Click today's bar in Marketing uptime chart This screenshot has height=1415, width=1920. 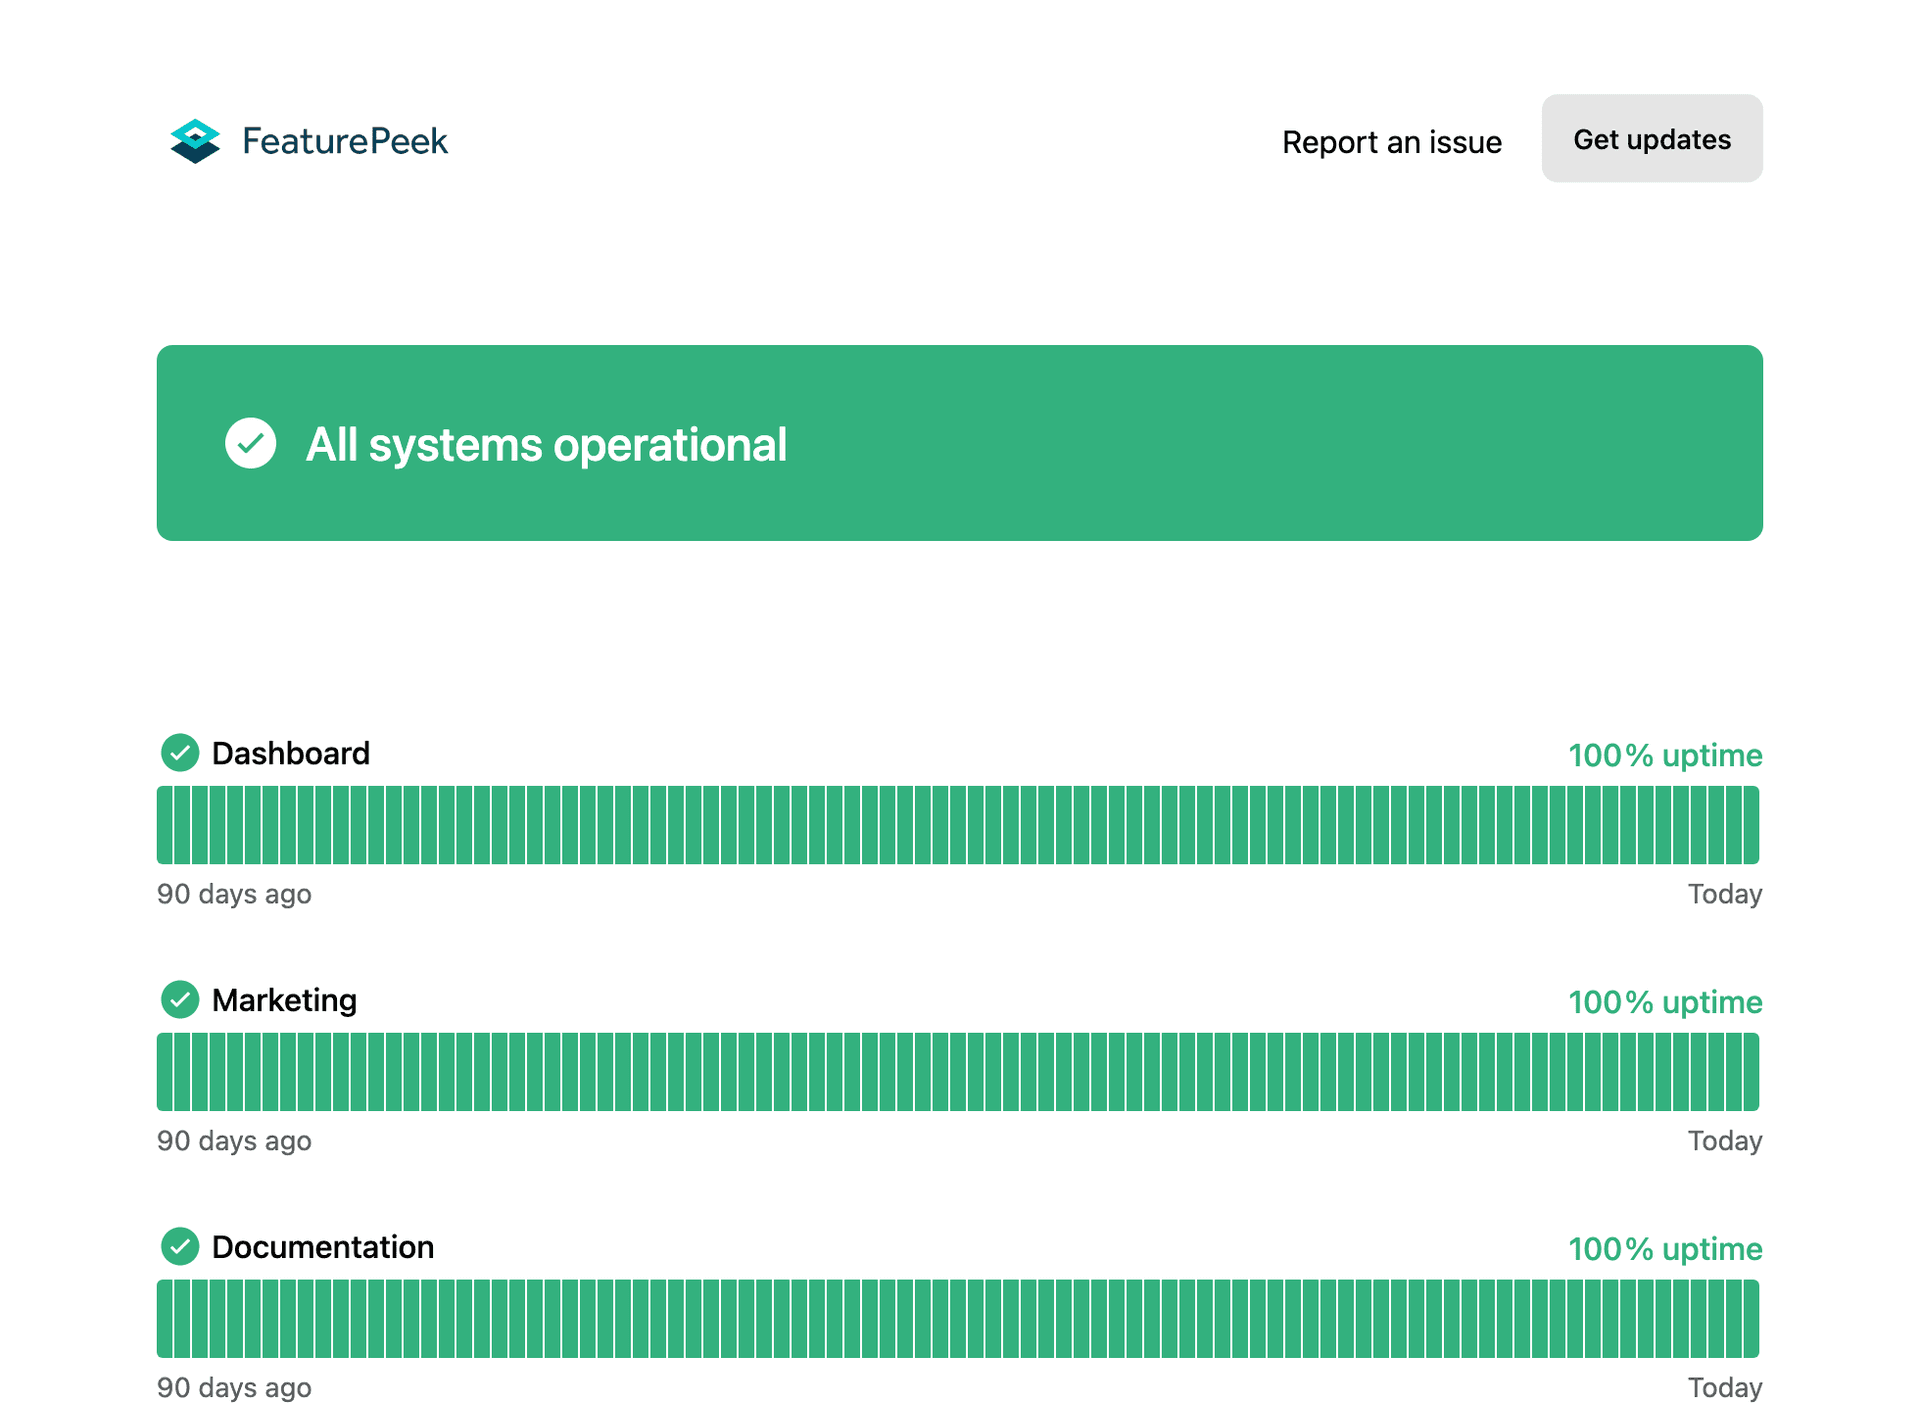[x=1751, y=1072]
